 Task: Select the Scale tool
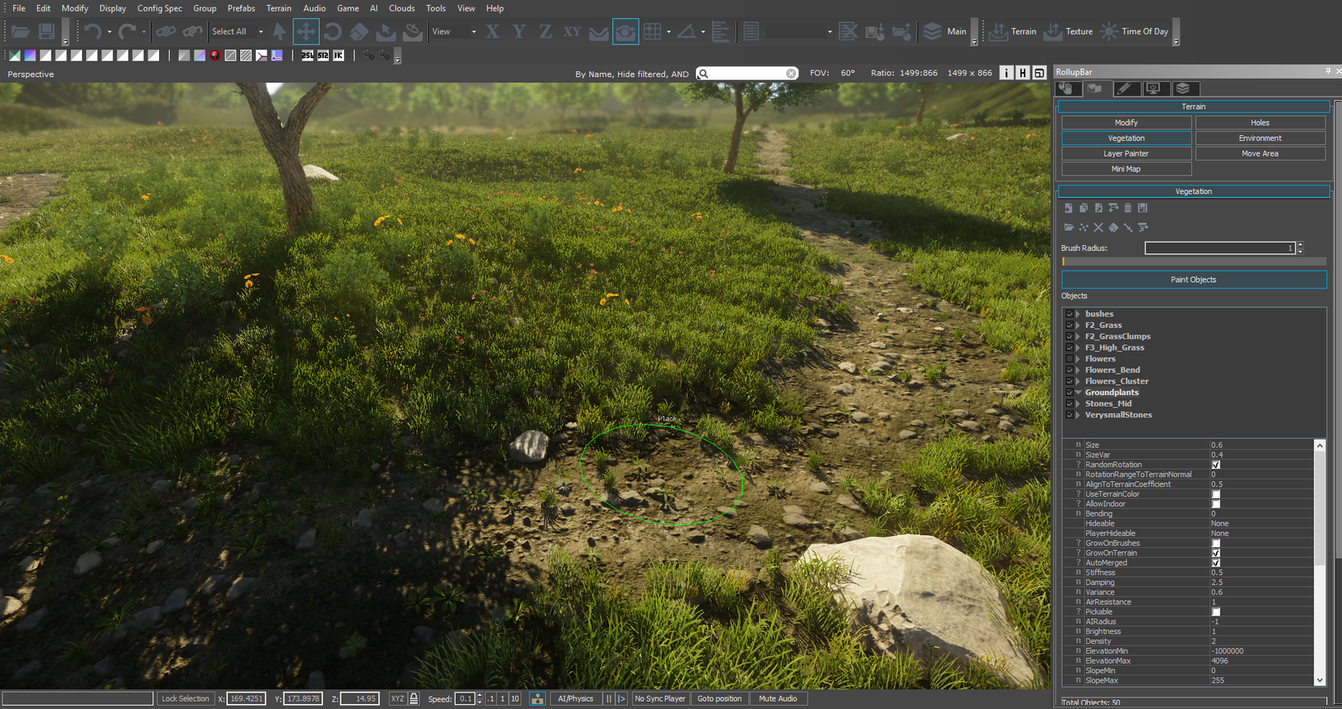pos(359,31)
